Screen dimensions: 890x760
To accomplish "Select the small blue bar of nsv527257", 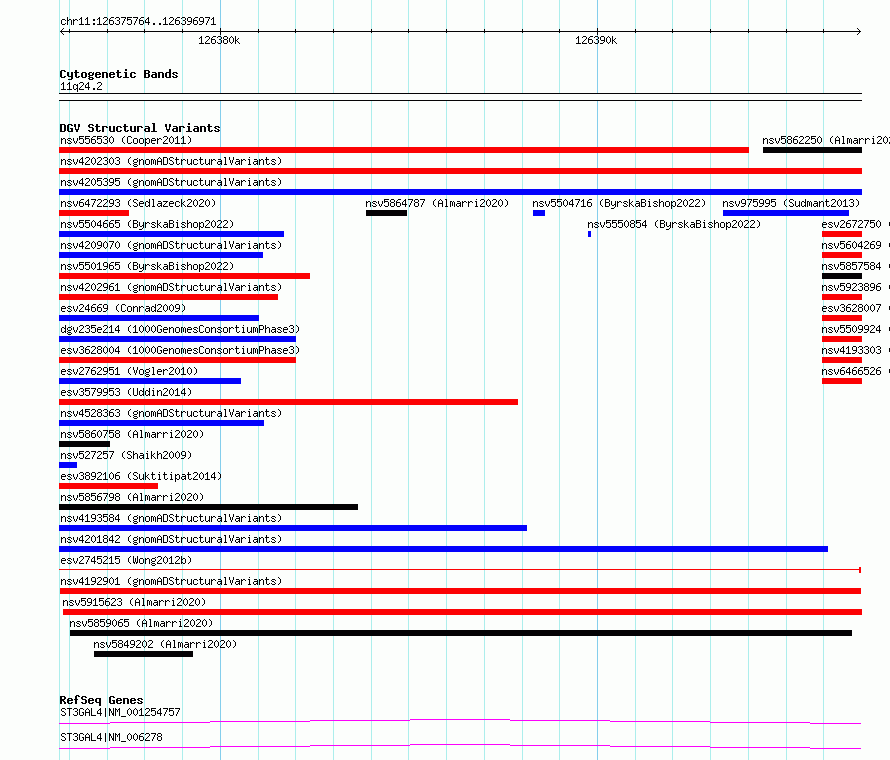I will point(68,465).
